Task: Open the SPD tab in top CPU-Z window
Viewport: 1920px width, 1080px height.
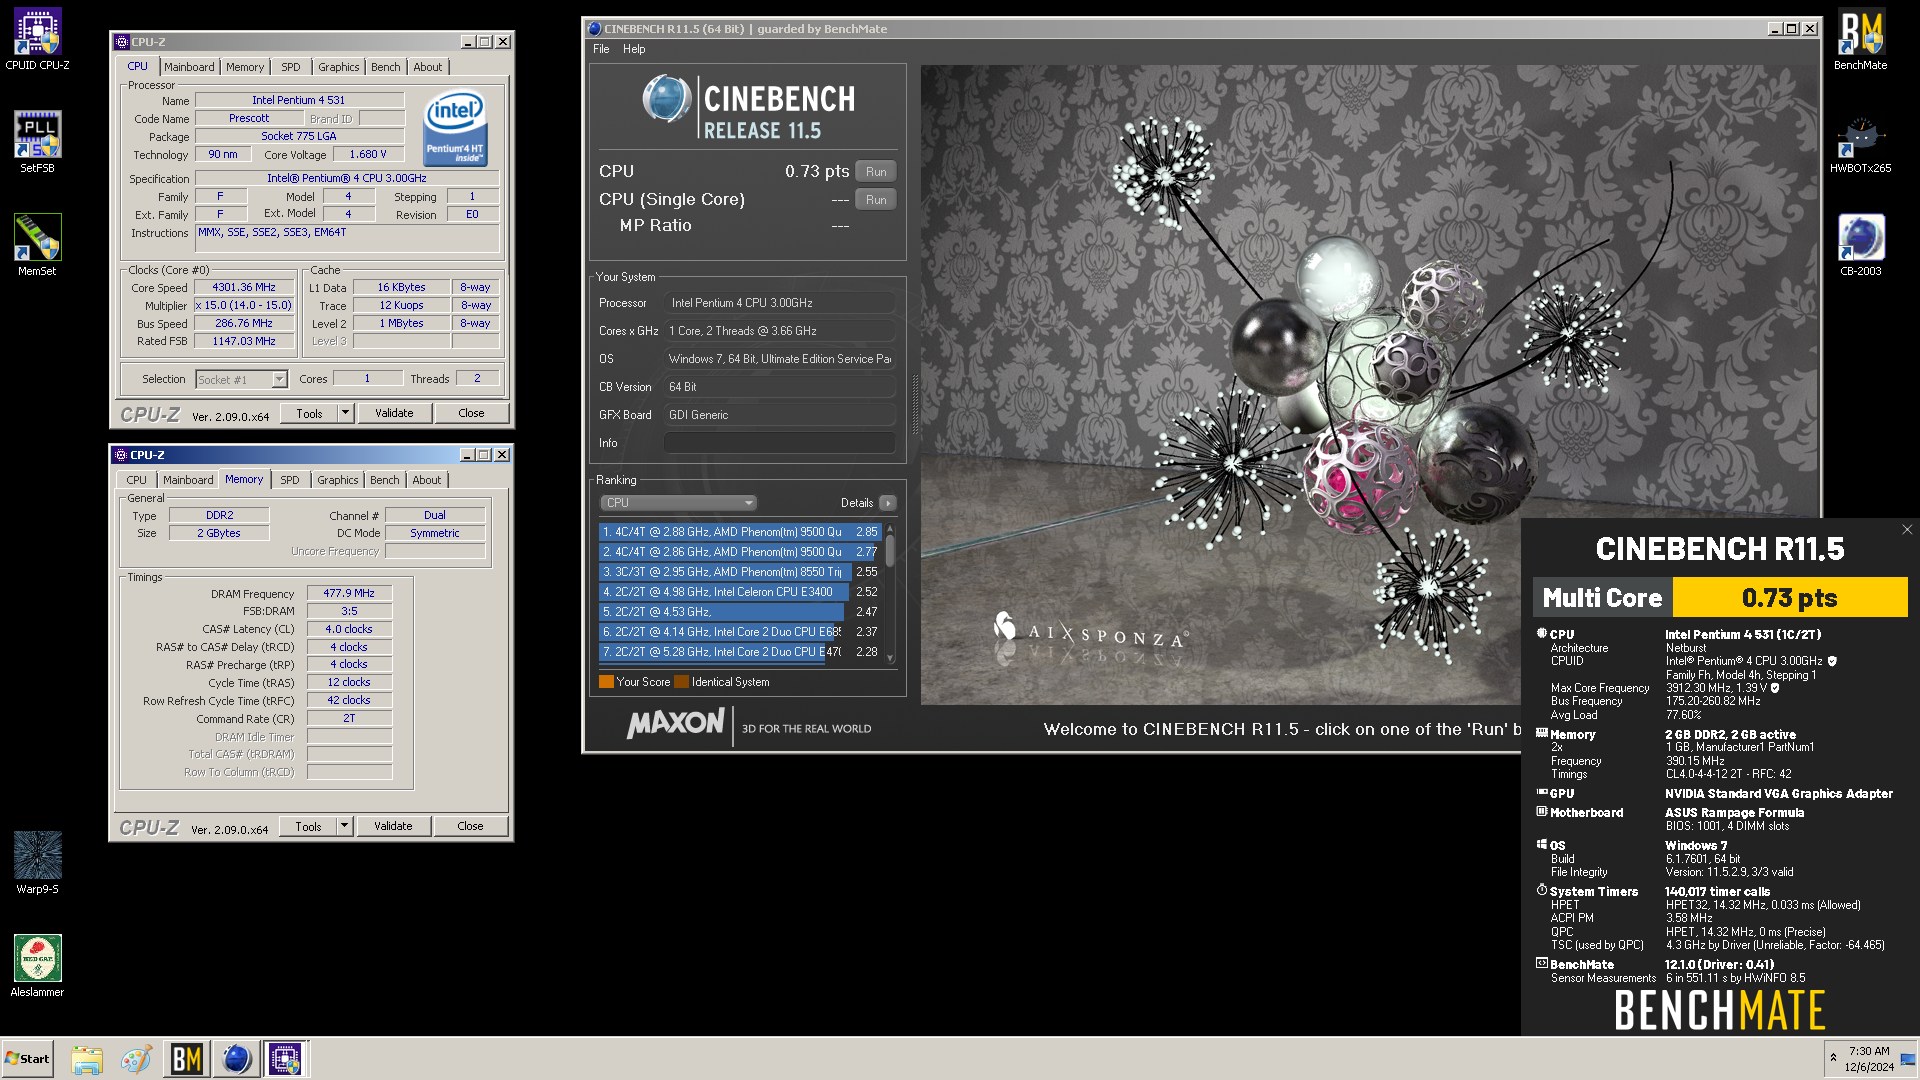Action: coord(291,67)
